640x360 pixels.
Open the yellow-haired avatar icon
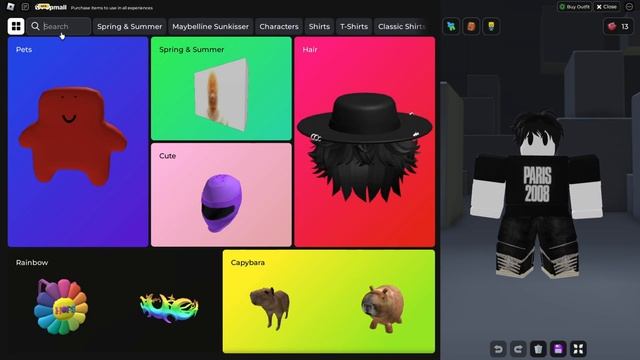(x=491, y=27)
